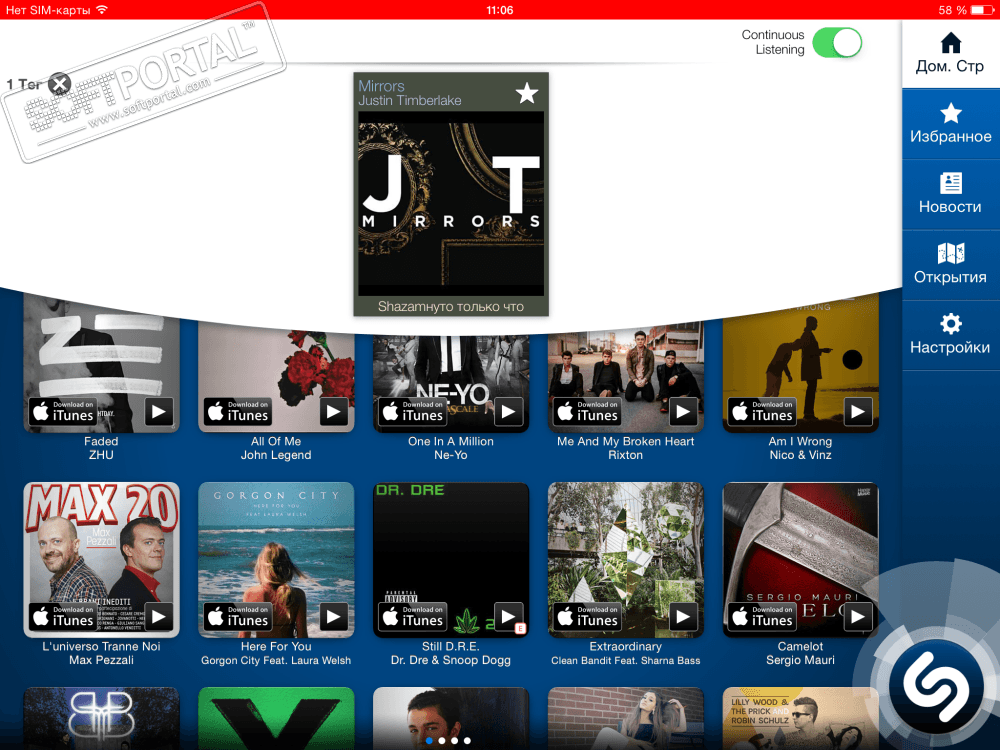Play preview of Me And My Broken Heart
The image size is (1000, 750).
point(683,411)
